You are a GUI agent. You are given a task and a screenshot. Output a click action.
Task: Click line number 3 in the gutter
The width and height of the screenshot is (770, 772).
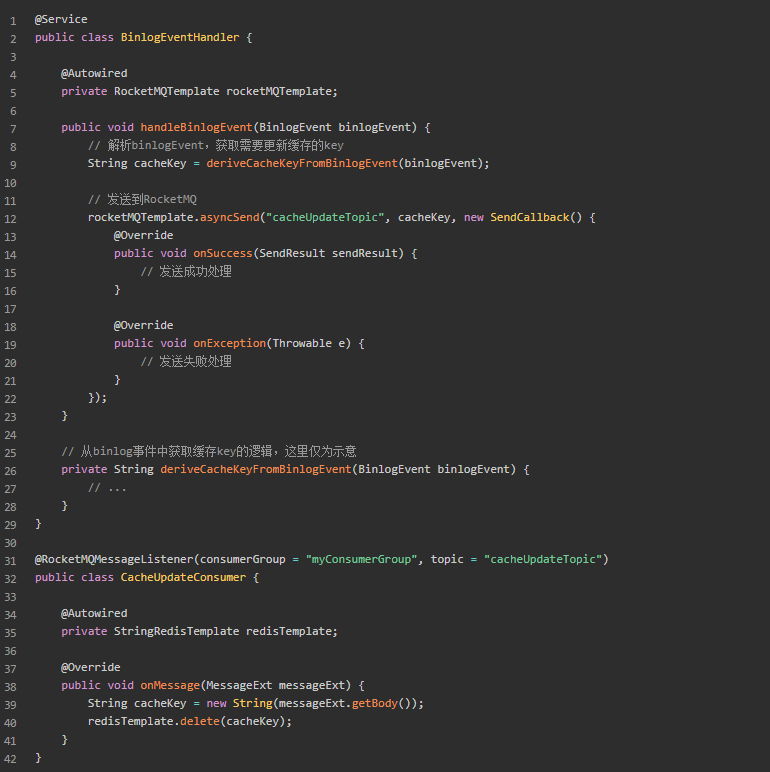click(x=13, y=58)
